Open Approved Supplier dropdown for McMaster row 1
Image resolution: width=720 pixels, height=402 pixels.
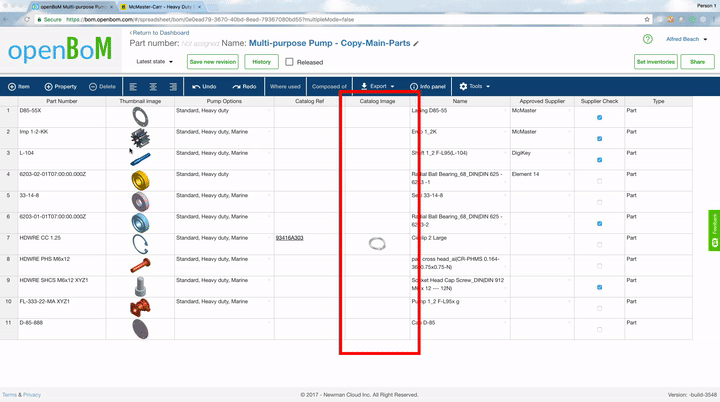(569, 111)
